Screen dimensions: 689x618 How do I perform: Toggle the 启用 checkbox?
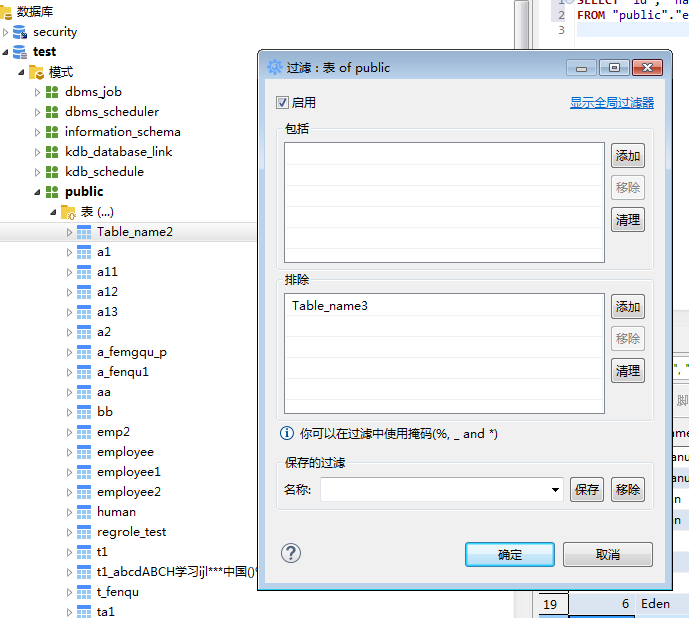tap(282, 103)
